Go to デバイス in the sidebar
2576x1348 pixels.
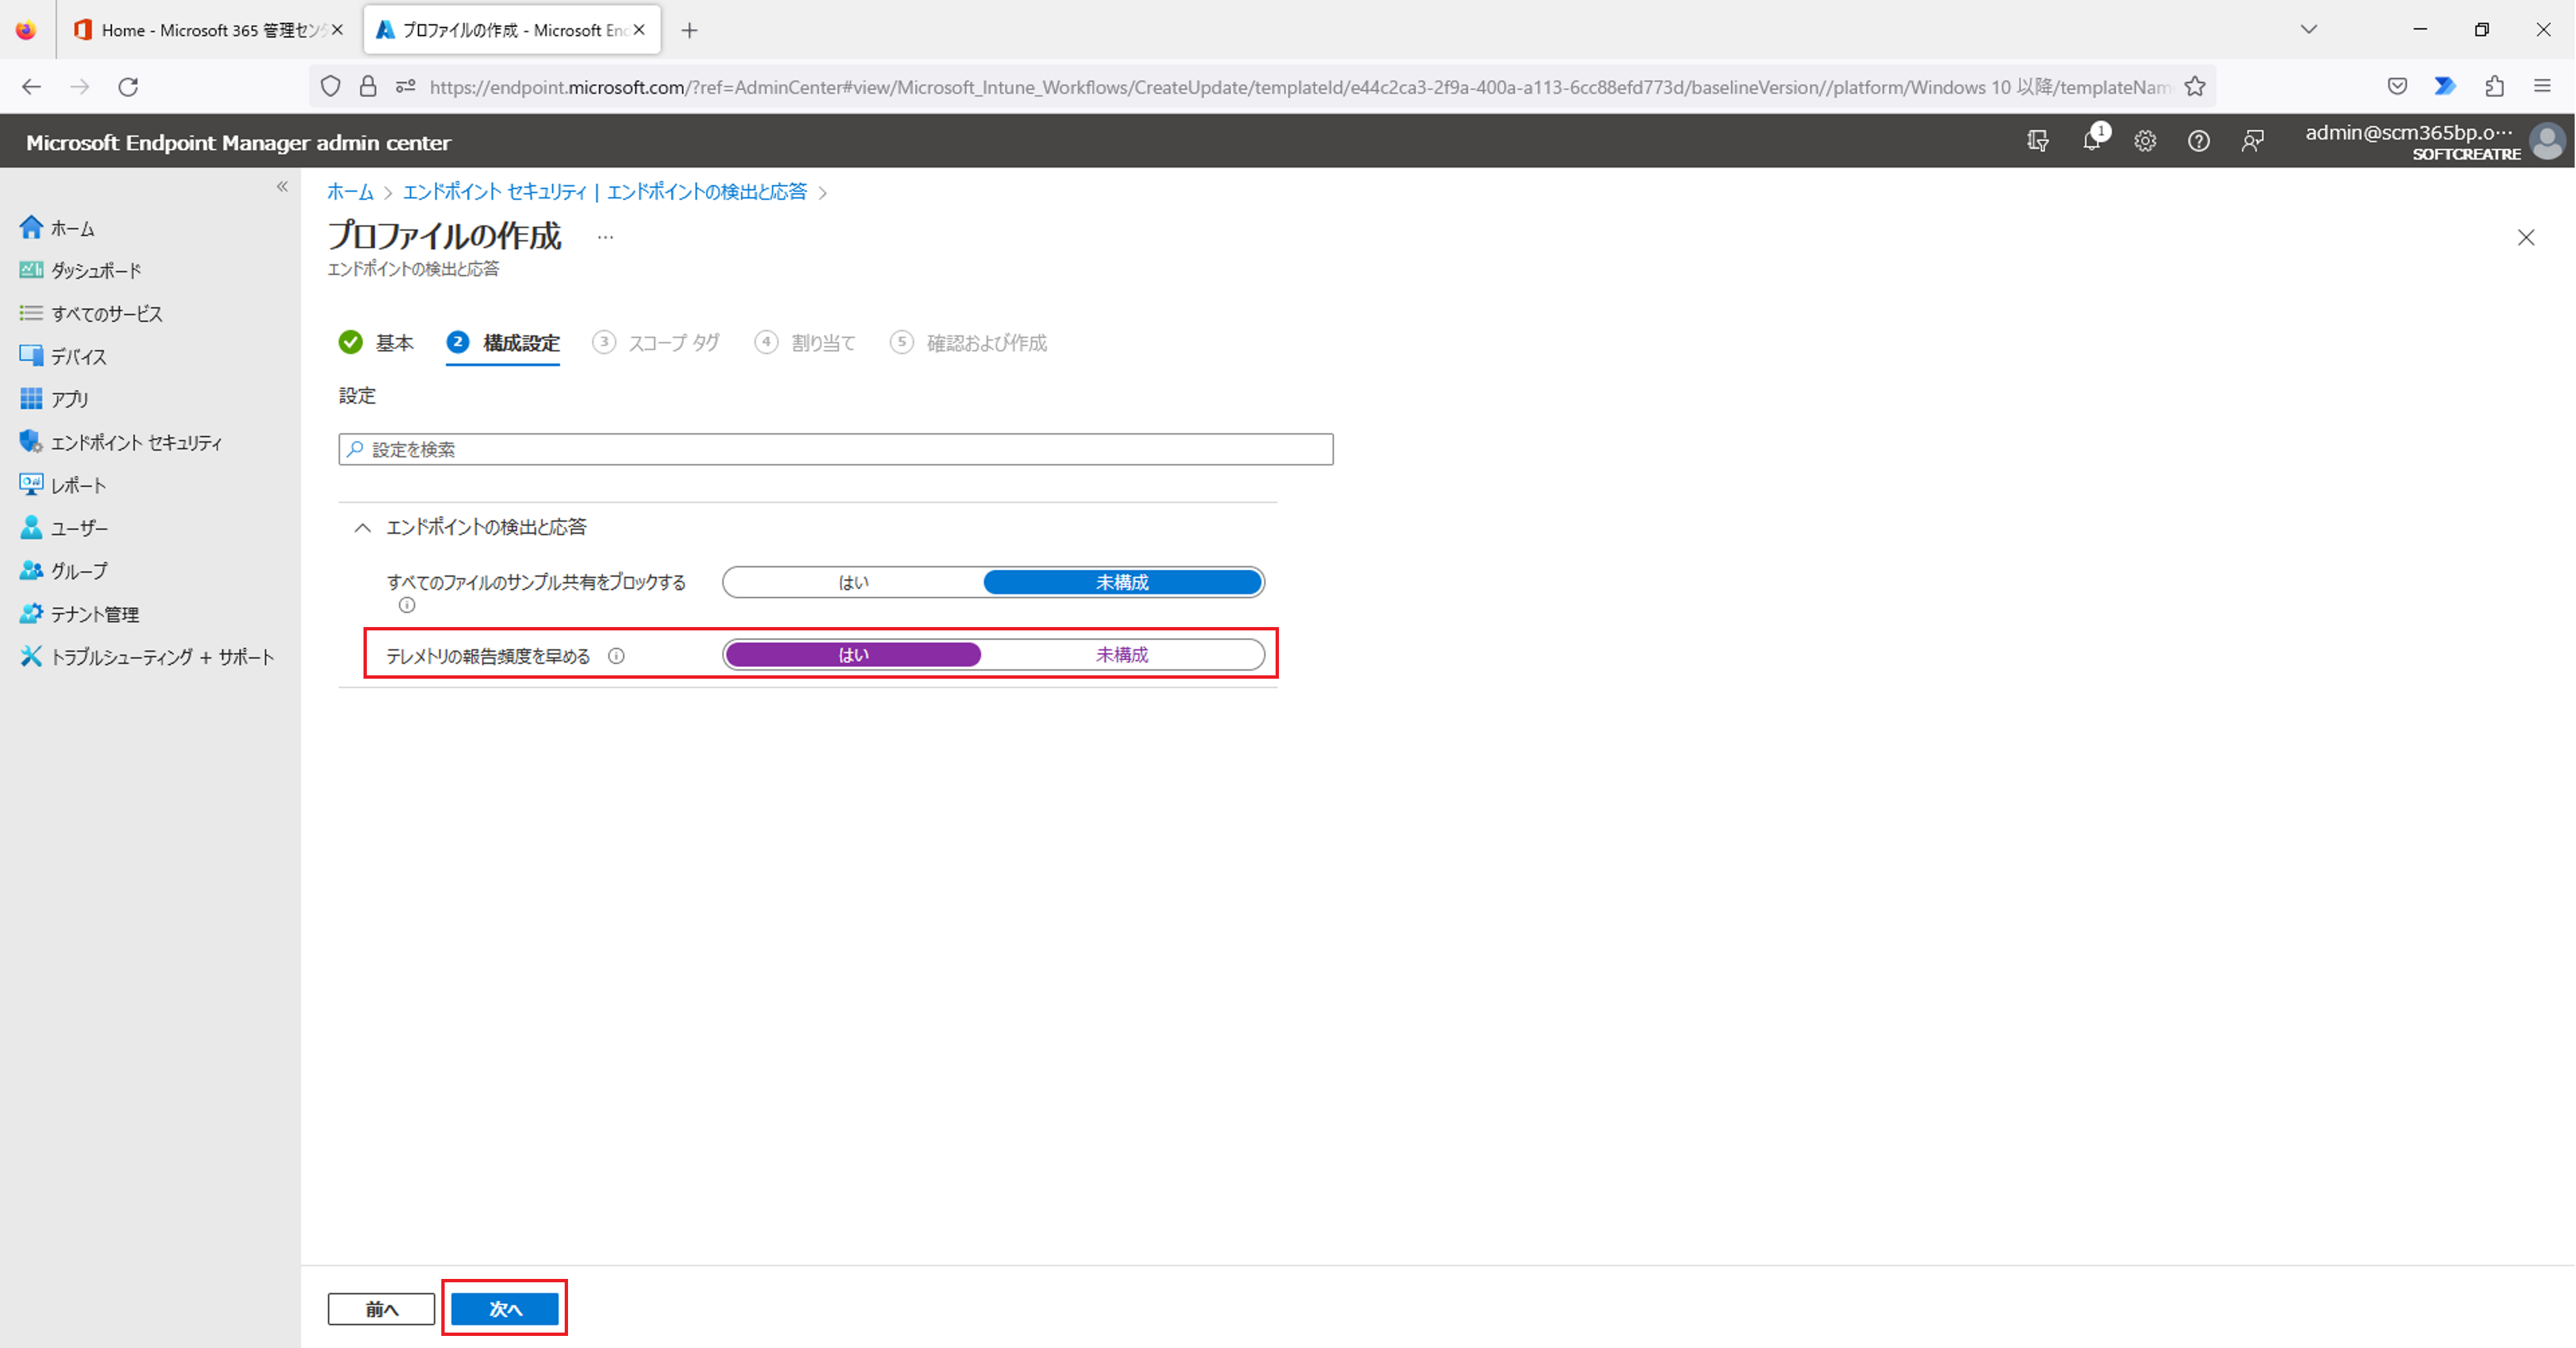pyautogui.click(x=78, y=357)
